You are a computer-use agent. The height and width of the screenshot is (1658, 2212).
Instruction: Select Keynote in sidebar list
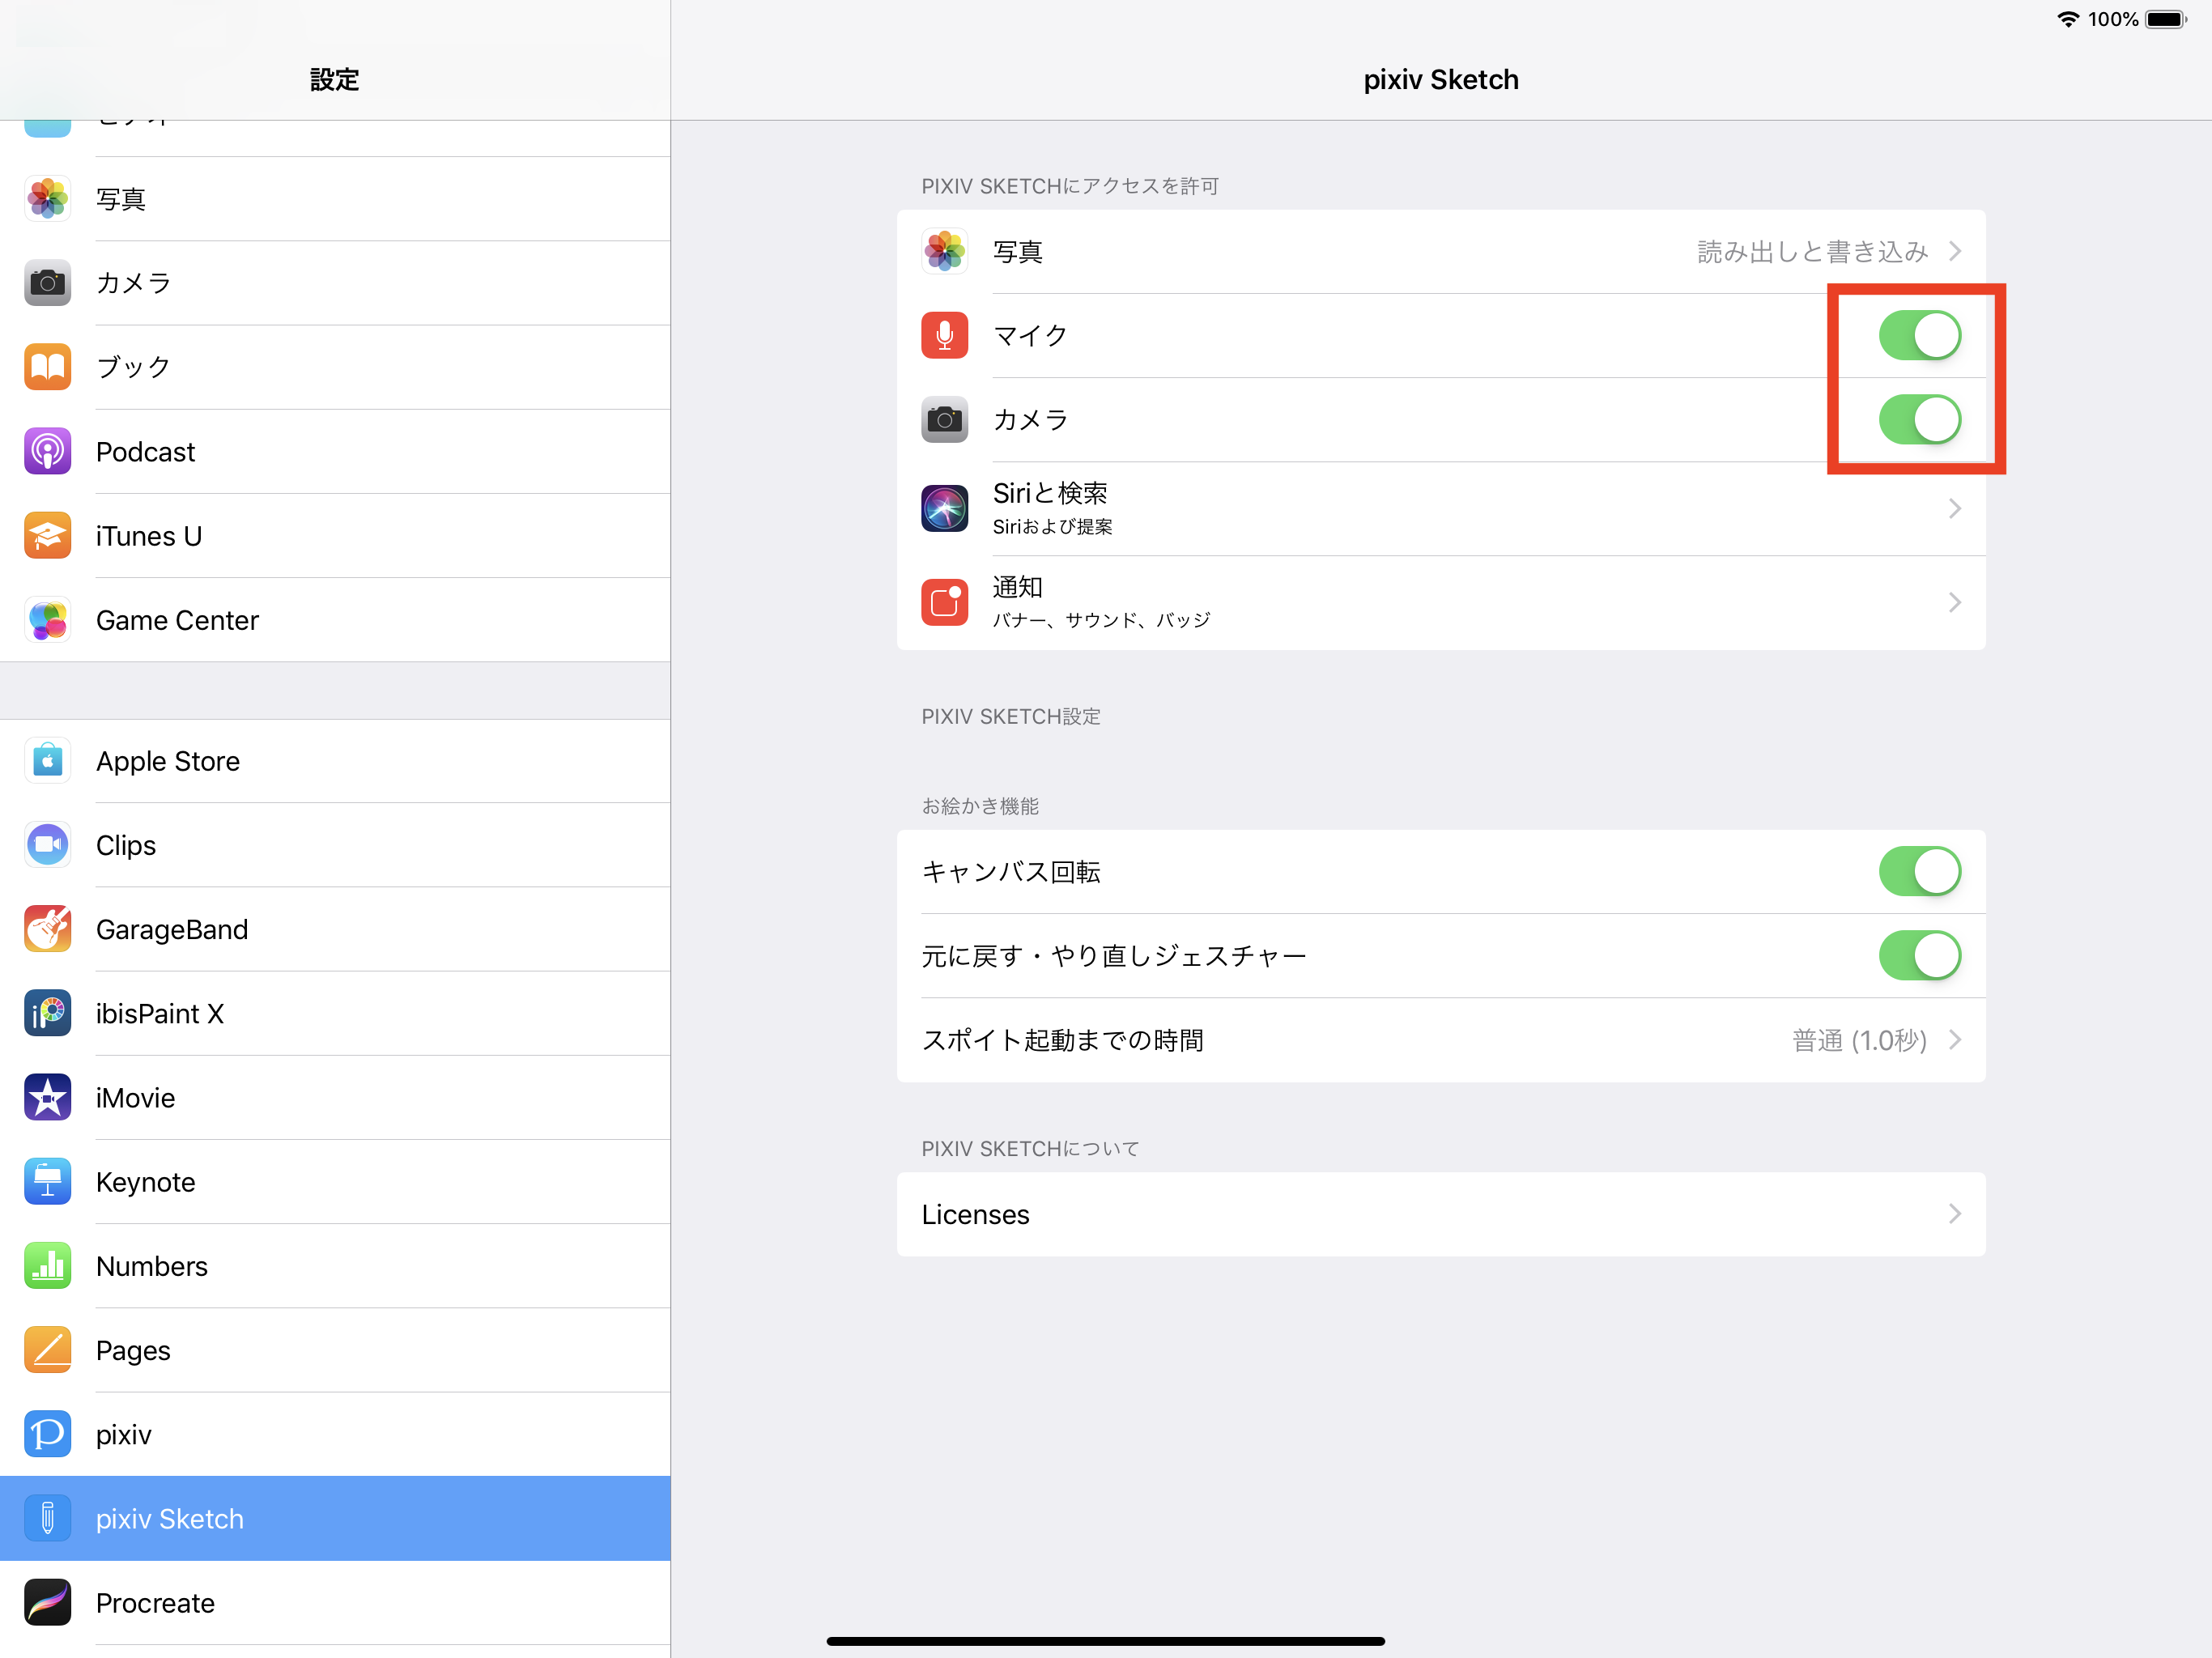click(x=335, y=1181)
